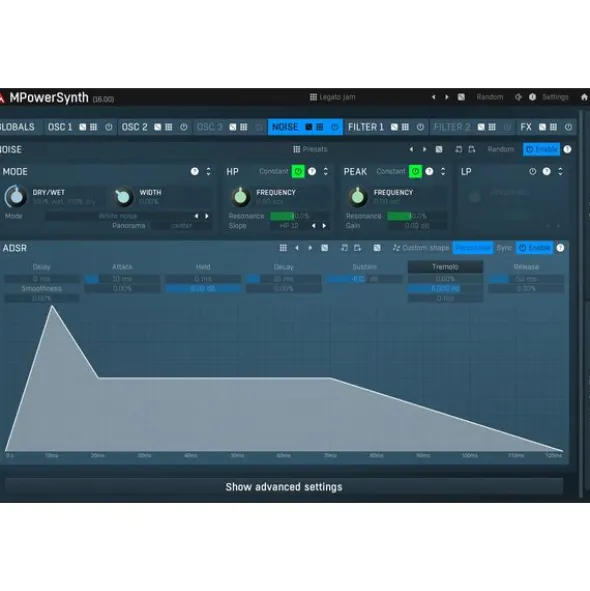Toggle the ADSR Enable button

535,248
